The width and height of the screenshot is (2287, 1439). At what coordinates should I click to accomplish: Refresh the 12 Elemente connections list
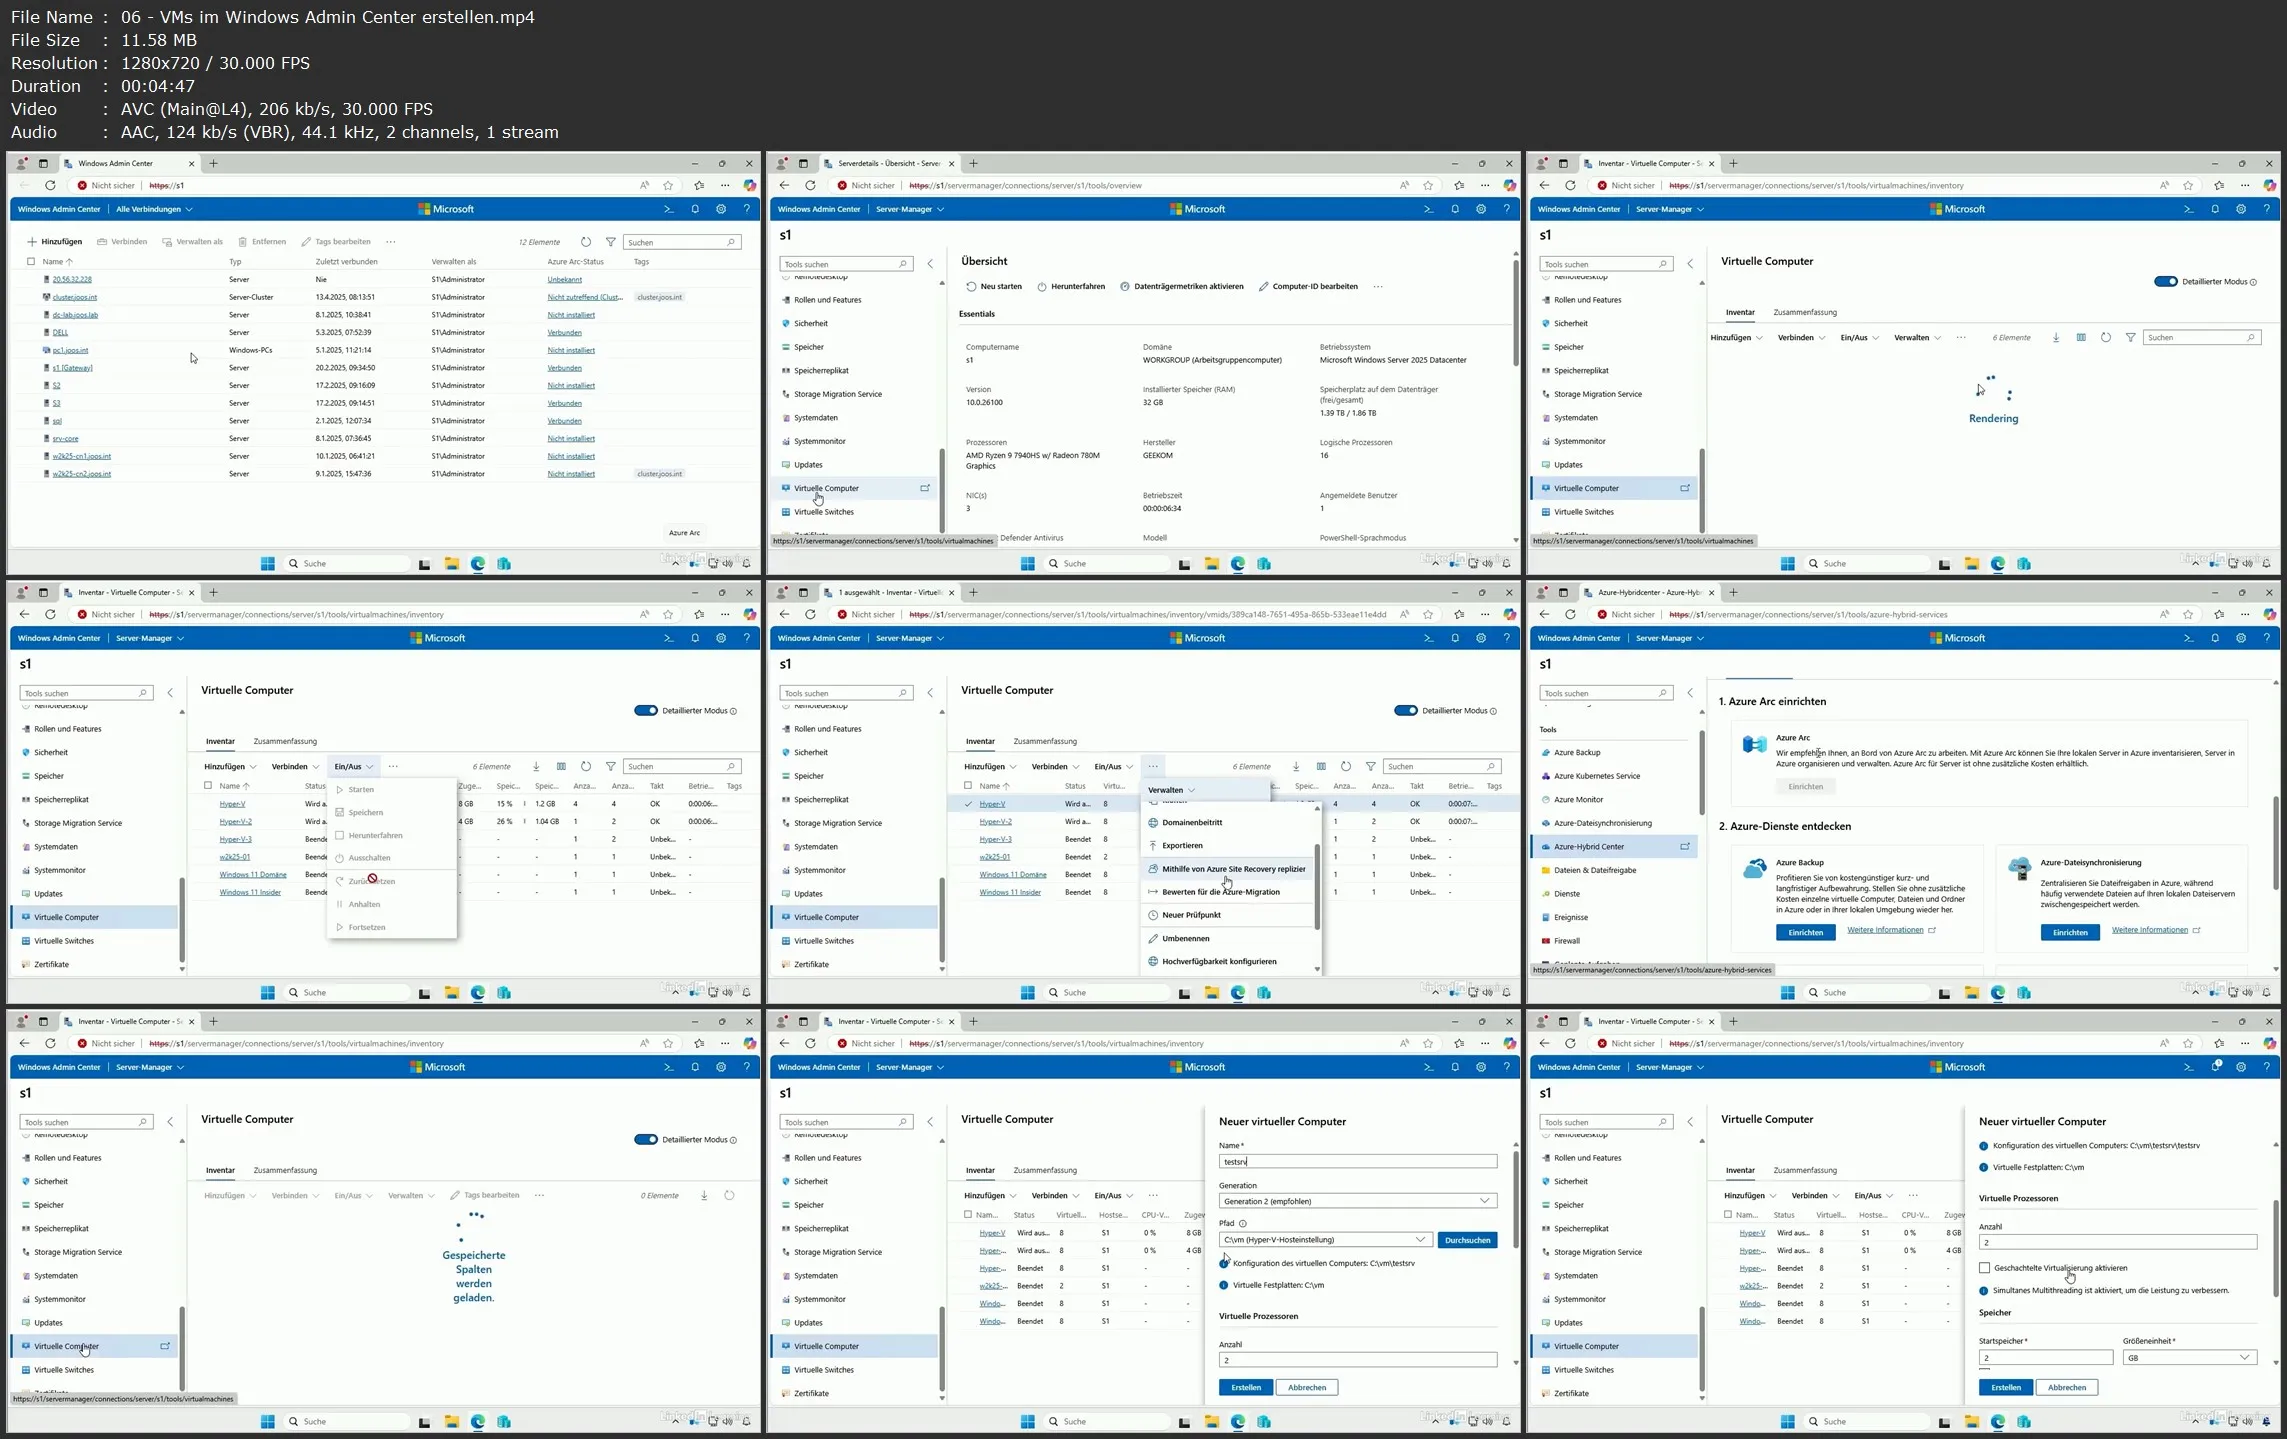[x=586, y=242]
